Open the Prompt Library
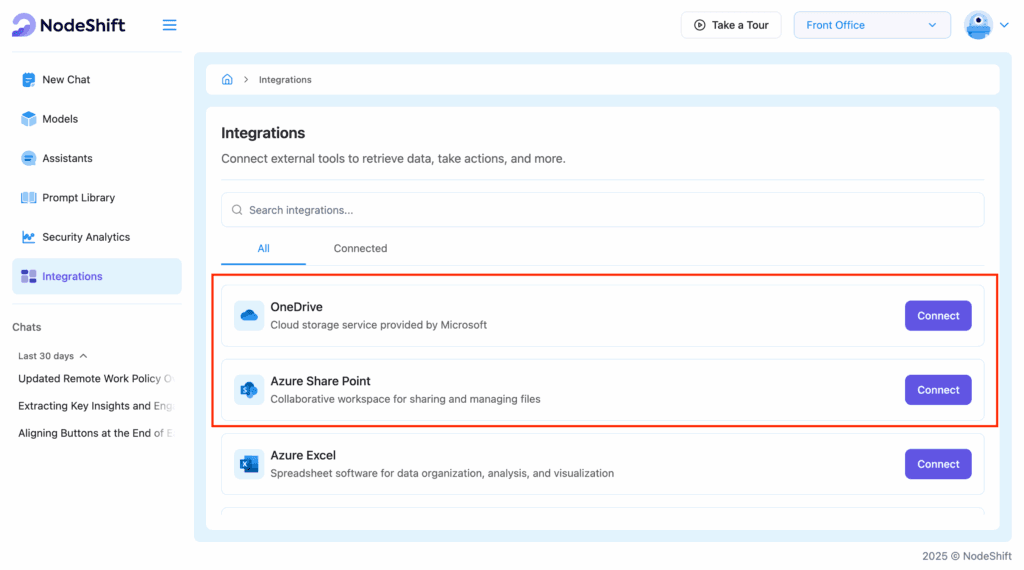Screen dimensions: 1024x570 click(x=78, y=198)
